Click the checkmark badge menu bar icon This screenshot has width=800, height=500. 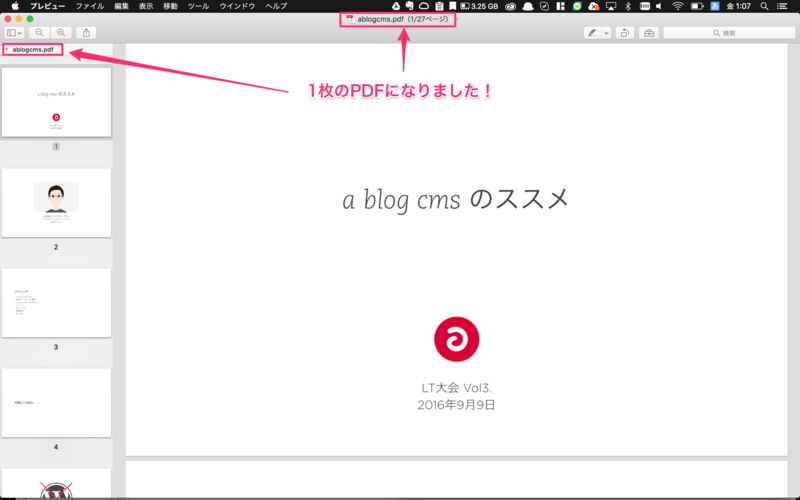[544, 6]
